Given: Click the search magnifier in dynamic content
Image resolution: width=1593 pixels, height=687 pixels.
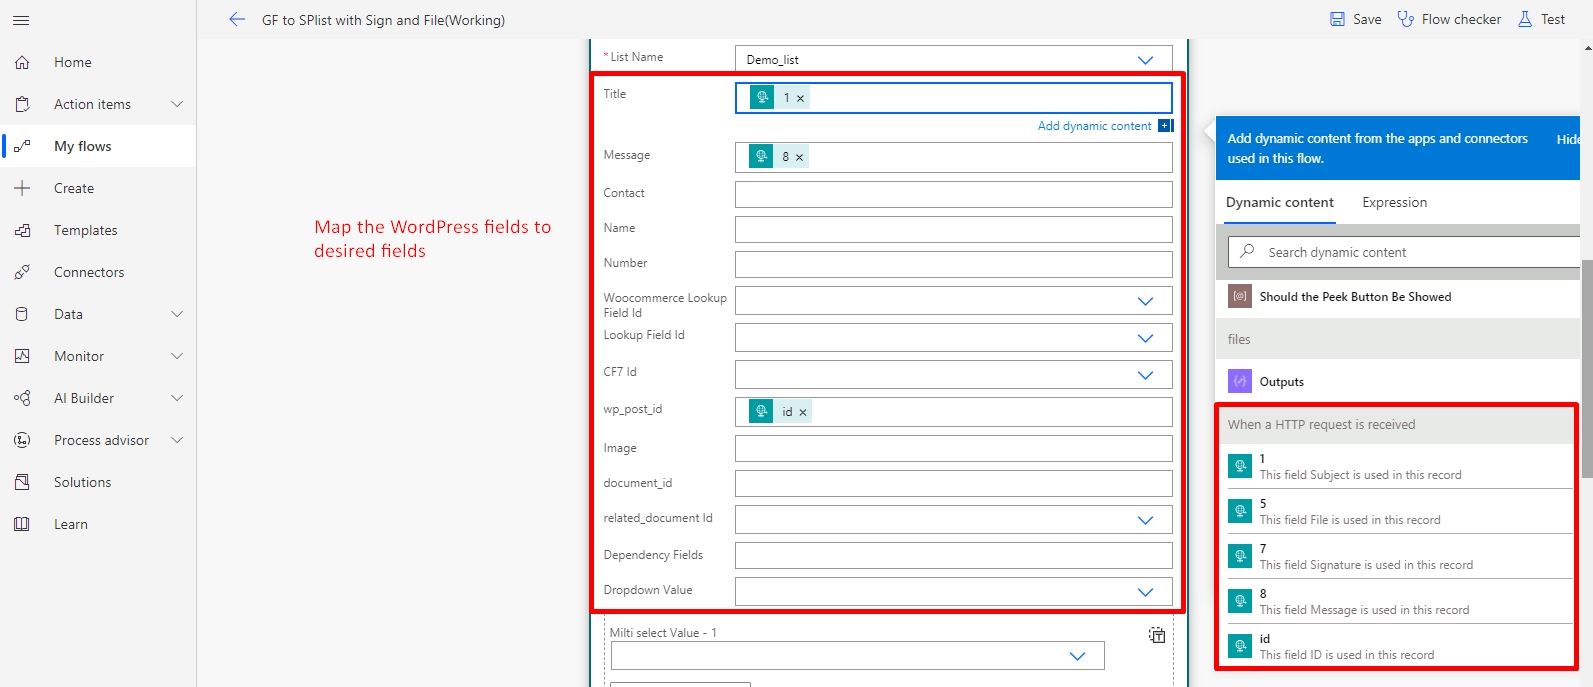Looking at the screenshot, I should point(1247,252).
